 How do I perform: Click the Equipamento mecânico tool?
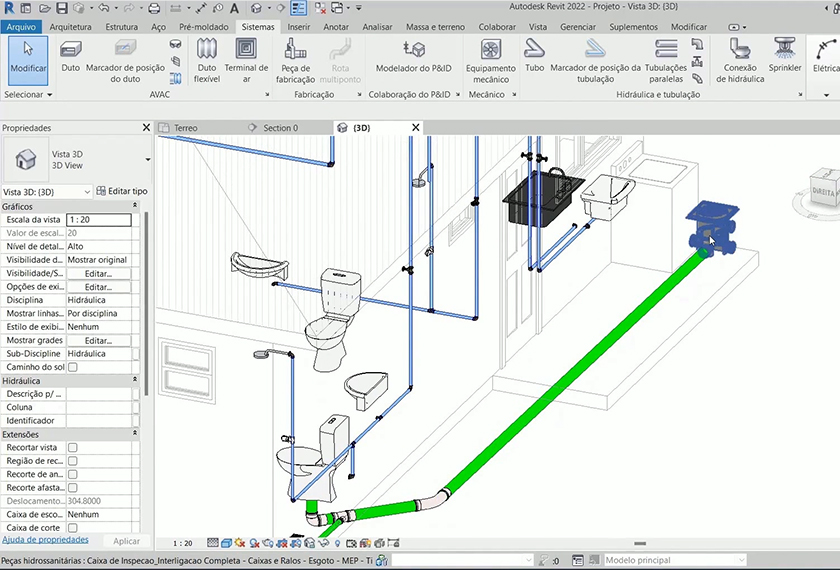point(490,56)
